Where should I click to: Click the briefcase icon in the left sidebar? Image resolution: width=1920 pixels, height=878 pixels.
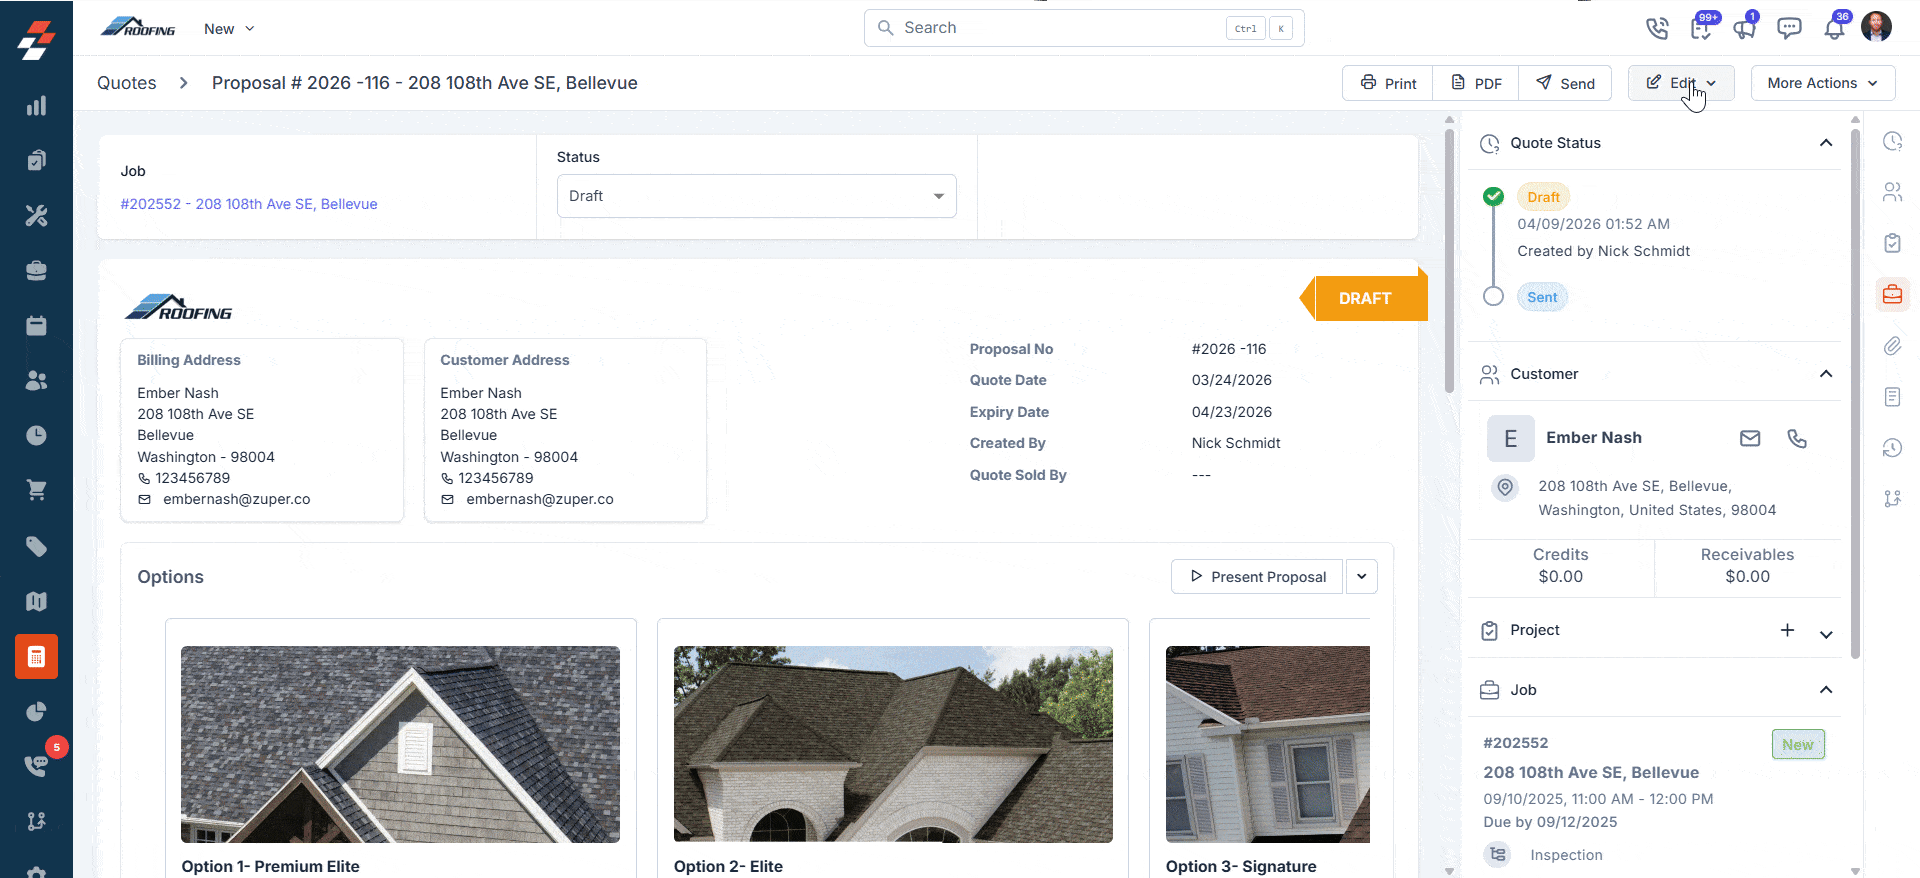point(36,270)
